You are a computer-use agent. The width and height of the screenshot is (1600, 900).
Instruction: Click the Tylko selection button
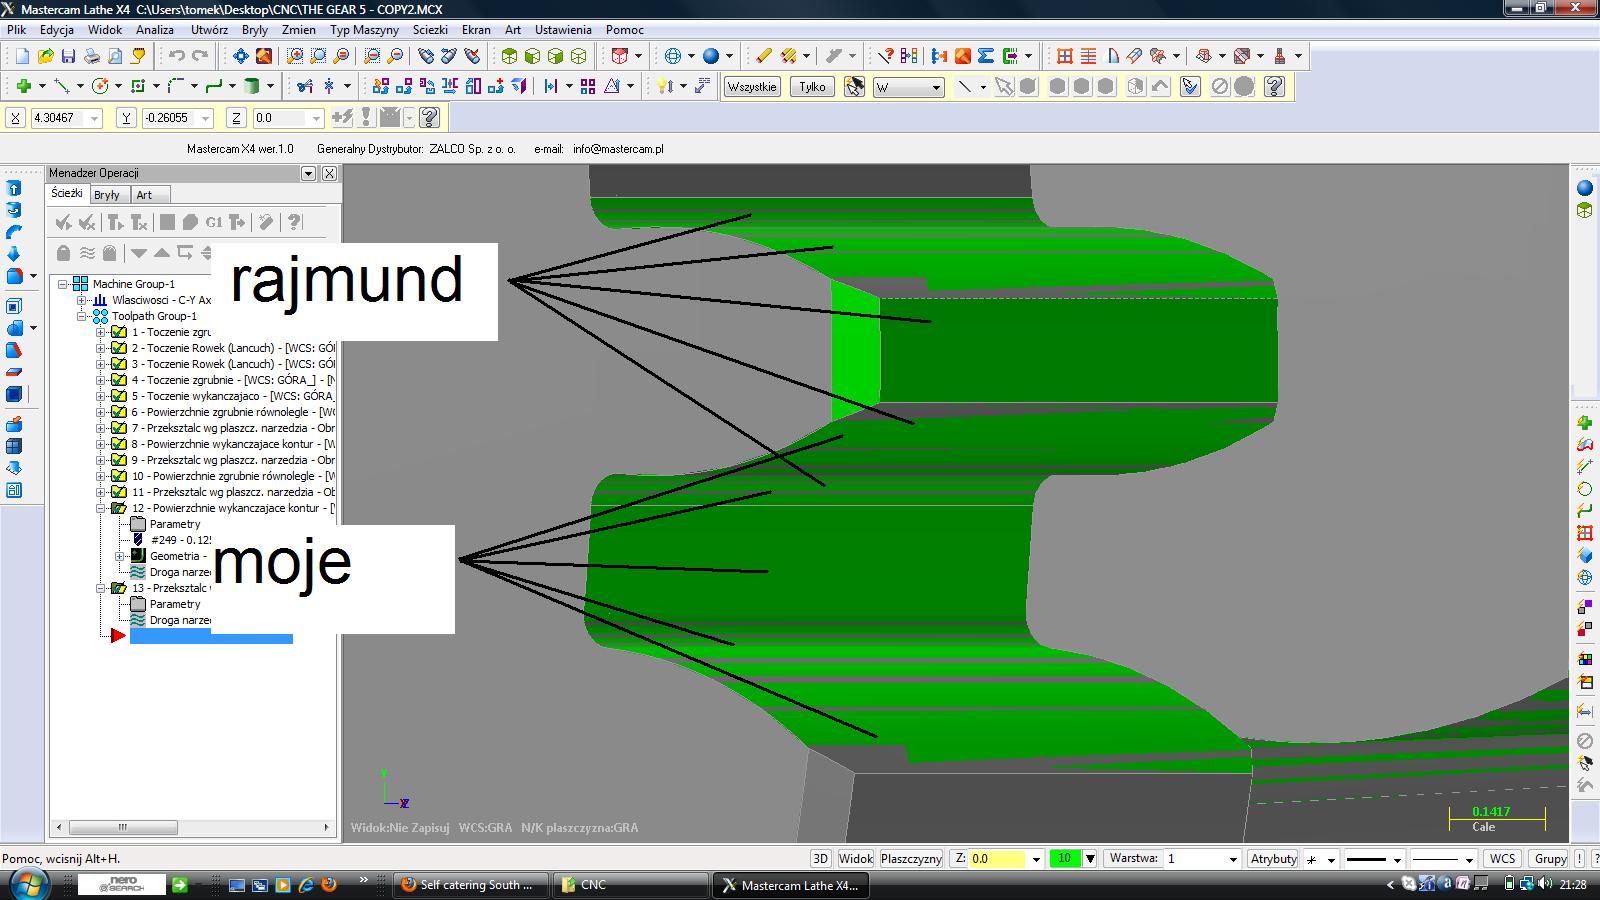point(812,87)
